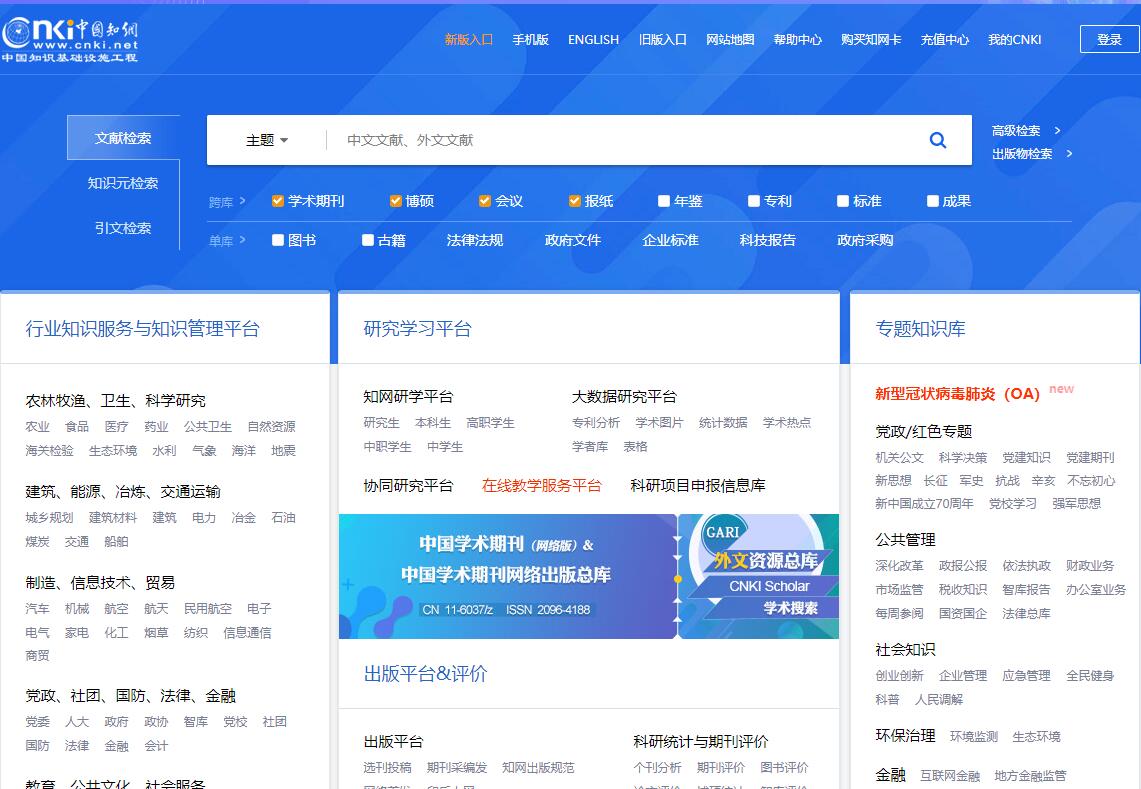Click 党委 under 党政、社团 section
Screen dimensions: 1141x789
click(37, 722)
